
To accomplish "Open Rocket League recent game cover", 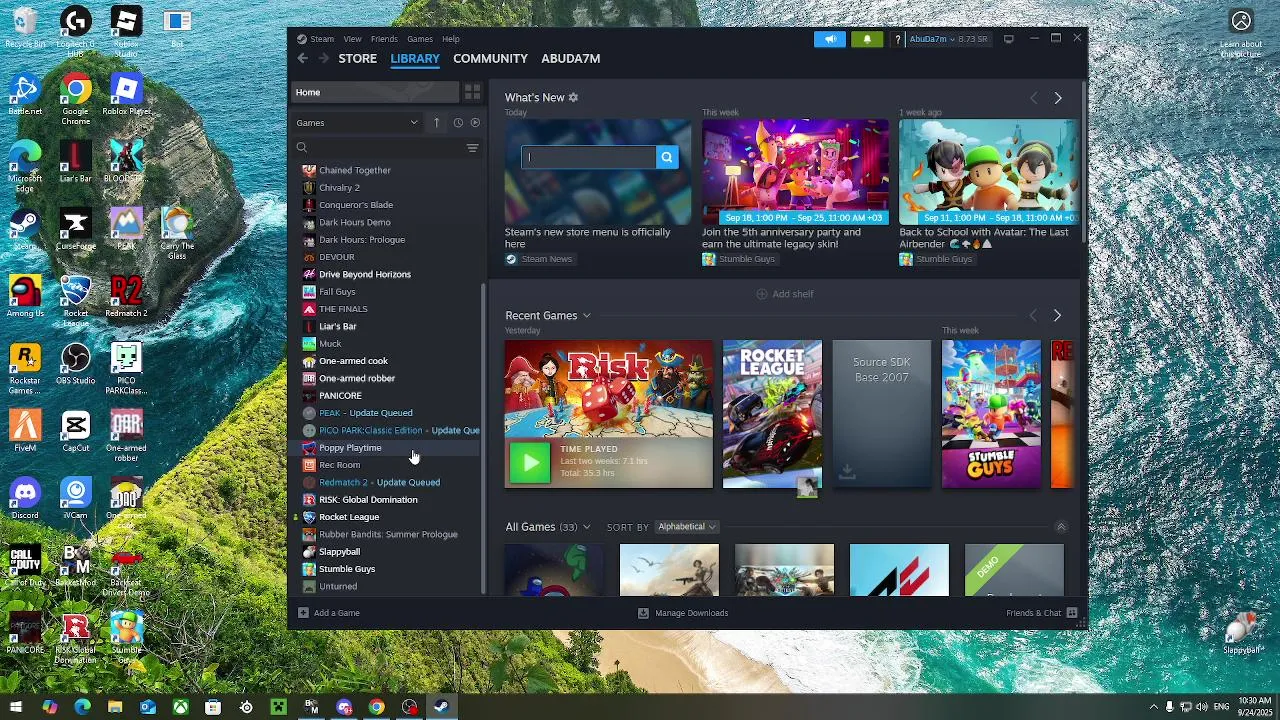I will click(772, 414).
